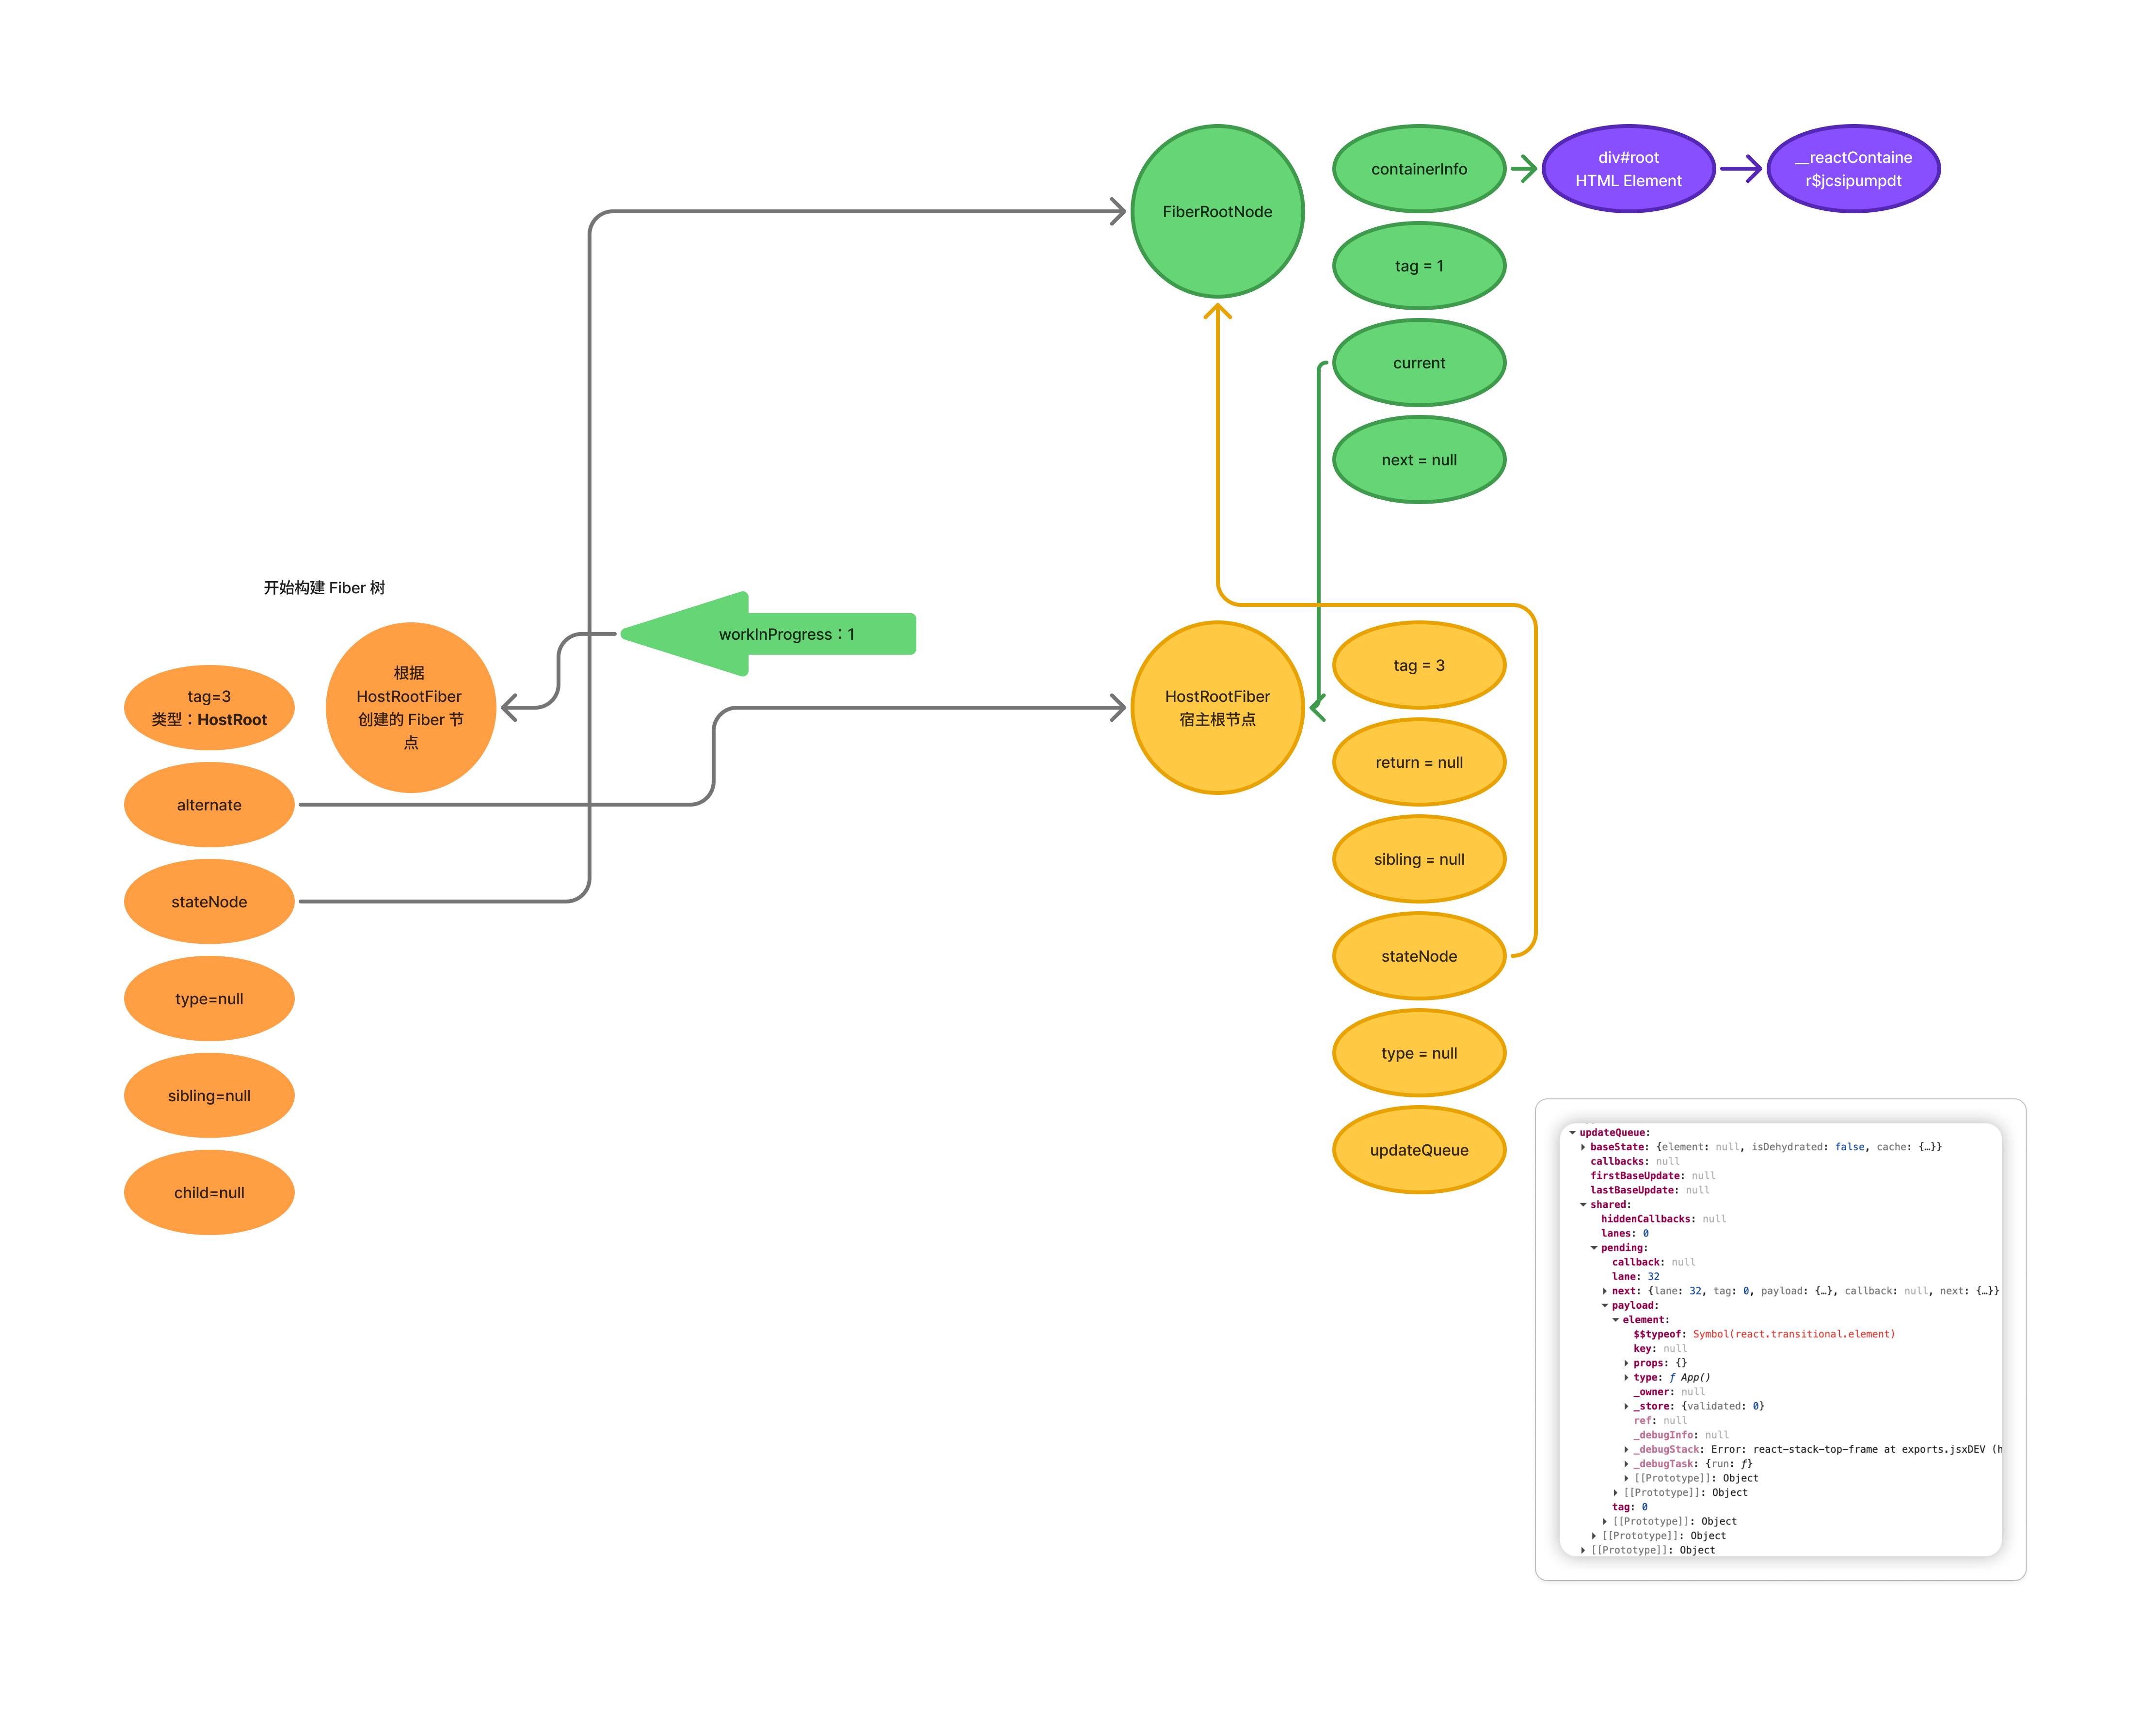2156x1712 pixels.
Task: Select the green next = null ellipse
Action: pyautogui.click(x=1418, y=460)
